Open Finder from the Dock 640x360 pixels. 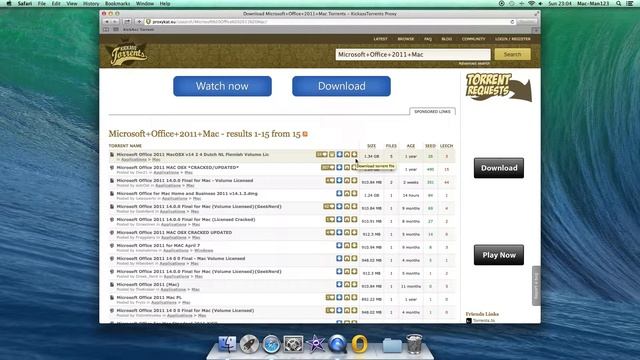coord(227,344)
